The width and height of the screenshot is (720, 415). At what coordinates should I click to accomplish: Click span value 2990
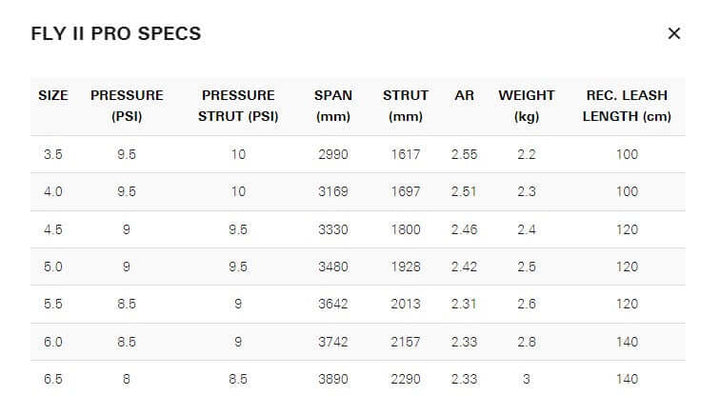[333, 155]
